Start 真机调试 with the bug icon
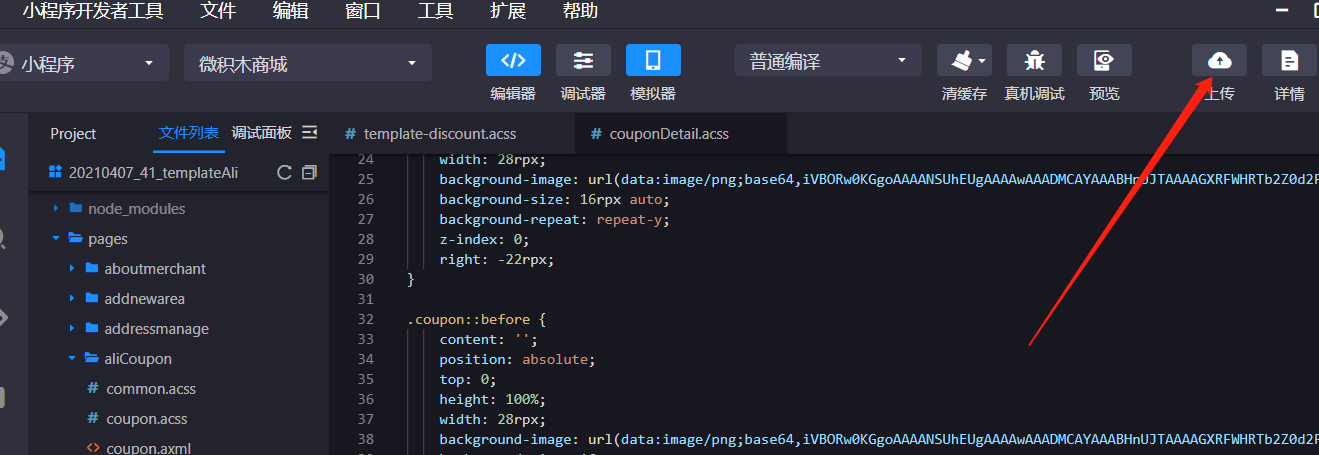The width and height of the screenshot is (1319, 455). tap(1034, 60)
